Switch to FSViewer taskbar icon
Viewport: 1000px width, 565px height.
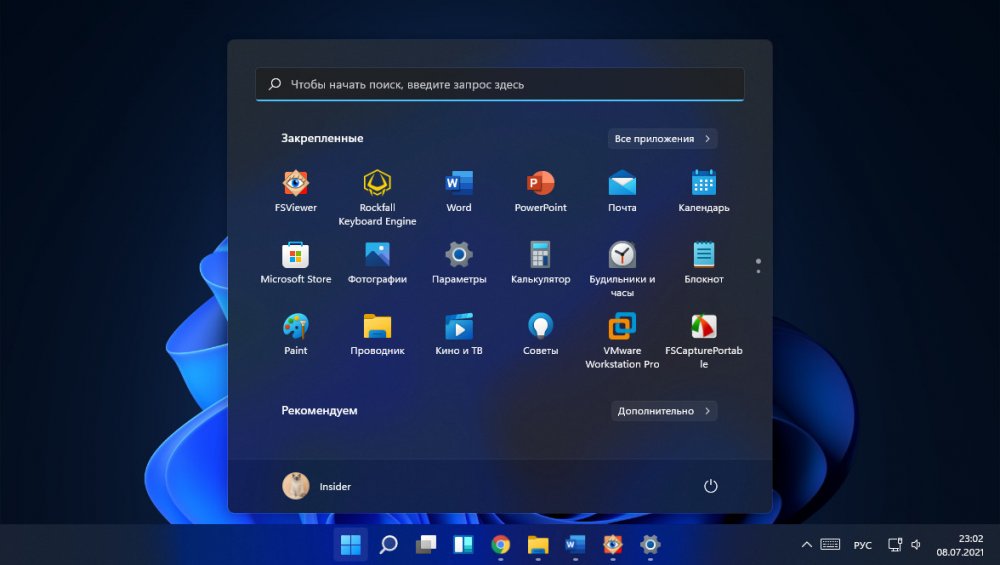tap(613, 545)
